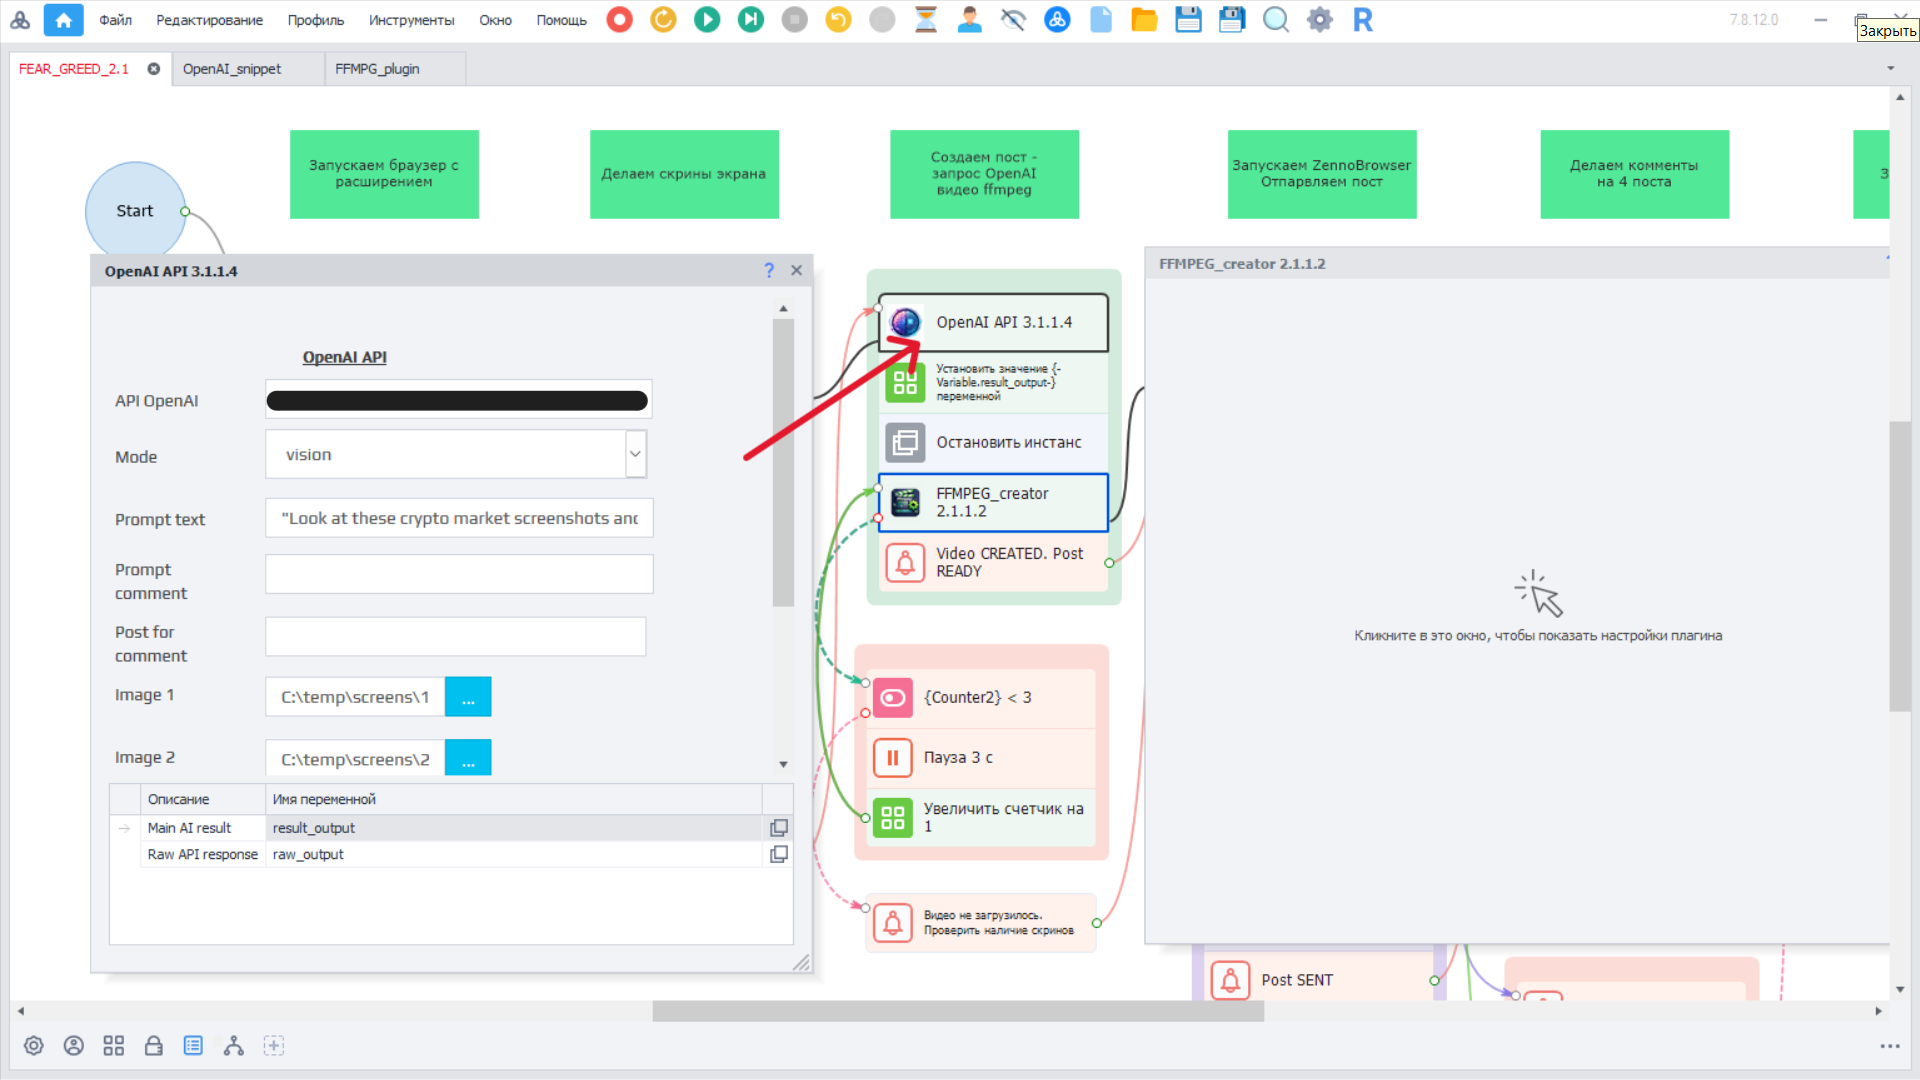Click the OpenAI API panel scroll-down arrow
Image resolution: width=1920 pixels, height=1080 pixels.
pyautogui.click(x=783, y=764)
